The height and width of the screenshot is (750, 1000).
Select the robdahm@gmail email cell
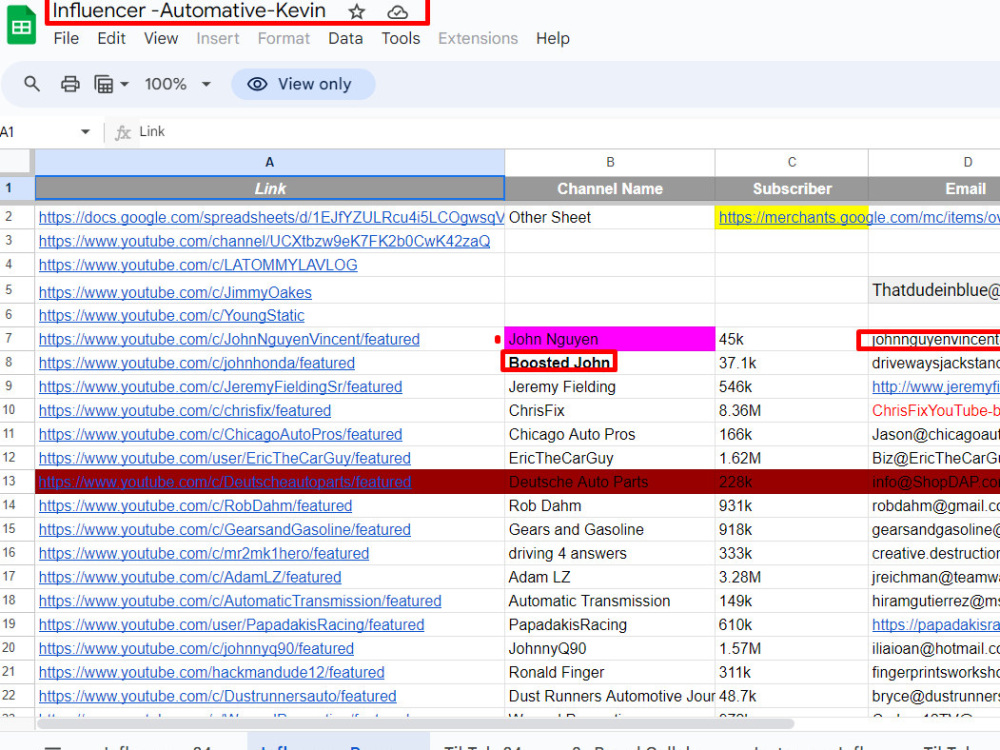934,506
